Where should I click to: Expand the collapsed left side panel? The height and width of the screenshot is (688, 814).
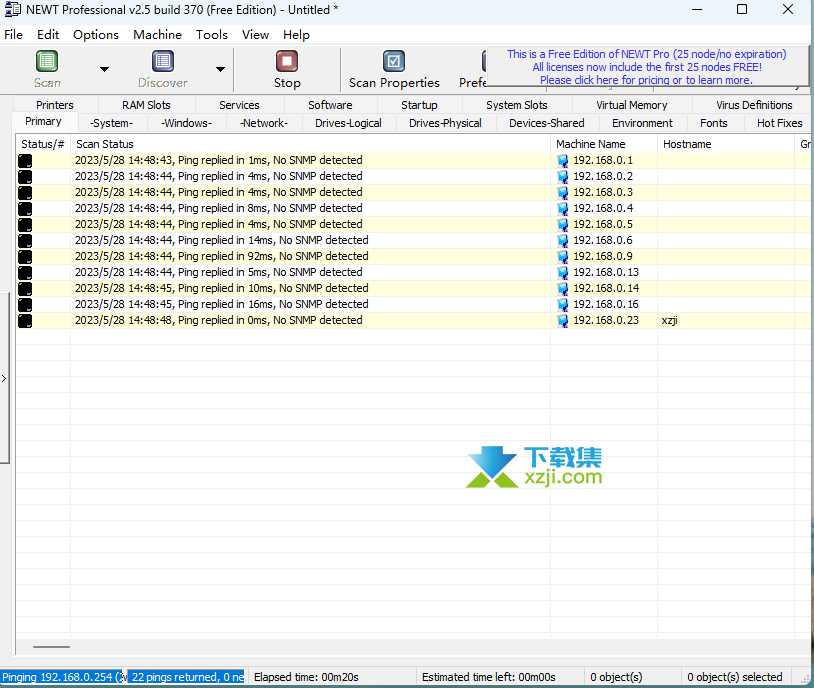pos(4,379)
